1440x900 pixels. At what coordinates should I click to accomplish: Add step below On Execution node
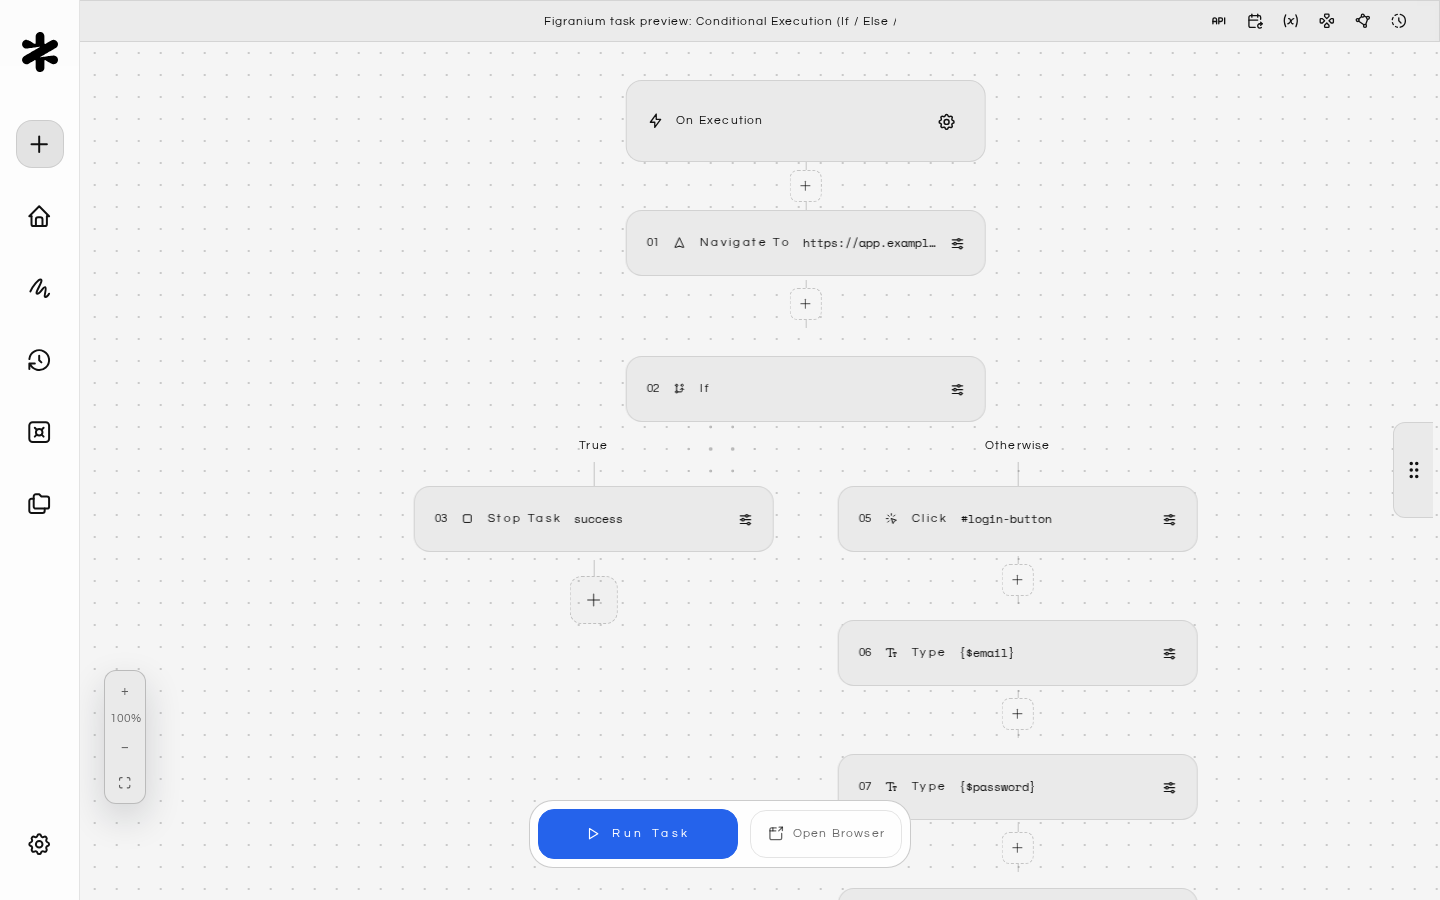tap(806, 186)
